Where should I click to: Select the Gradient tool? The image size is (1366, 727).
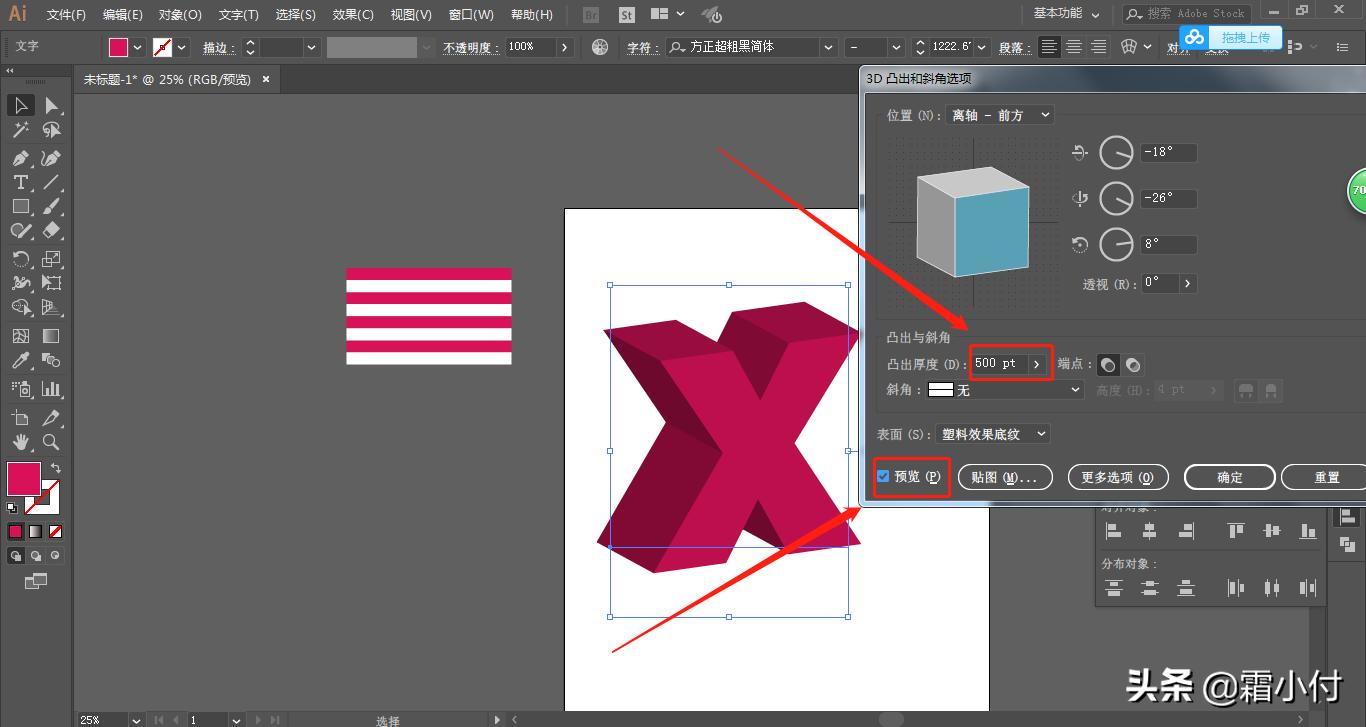click(51, 336)
